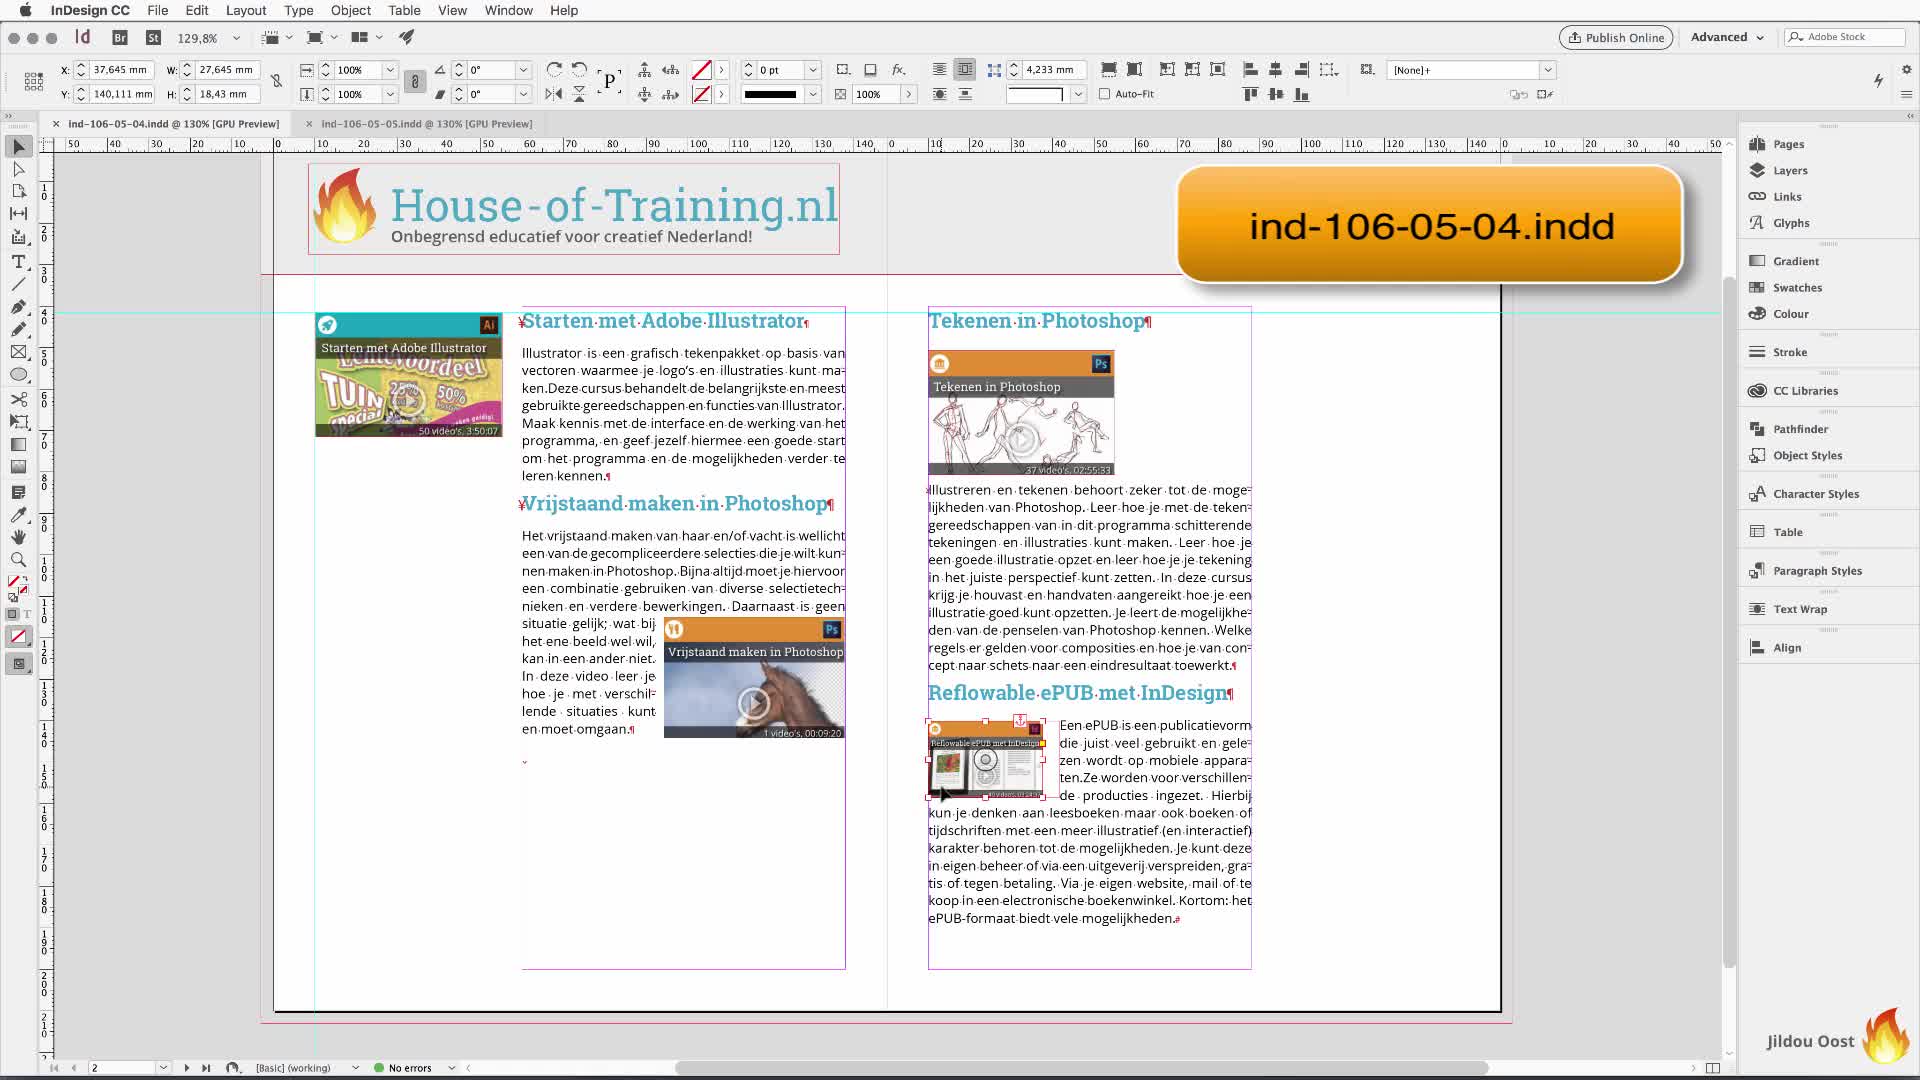
Task: Open the shear angle dropdown
Action: (x=523, y=94)
